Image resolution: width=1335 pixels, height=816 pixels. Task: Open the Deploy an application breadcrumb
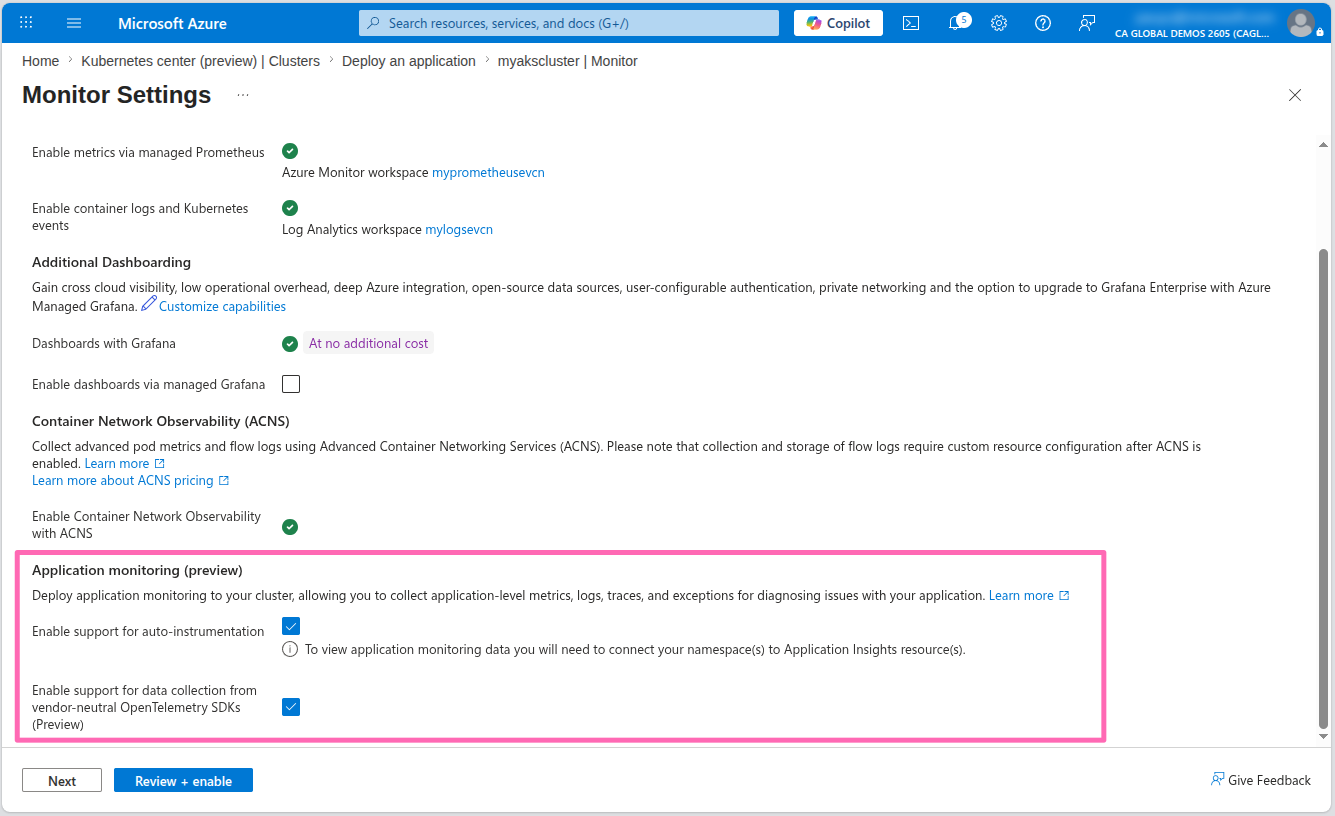(x=409, y=61)
